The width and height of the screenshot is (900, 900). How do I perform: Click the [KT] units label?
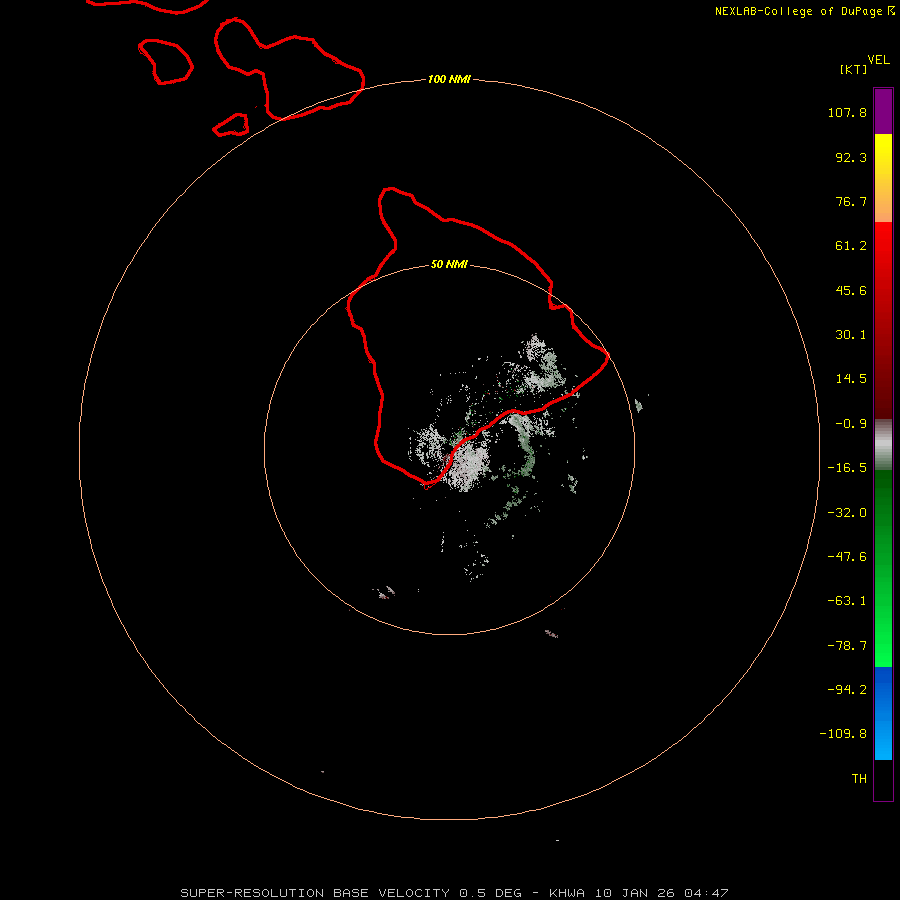pos(853,69)
